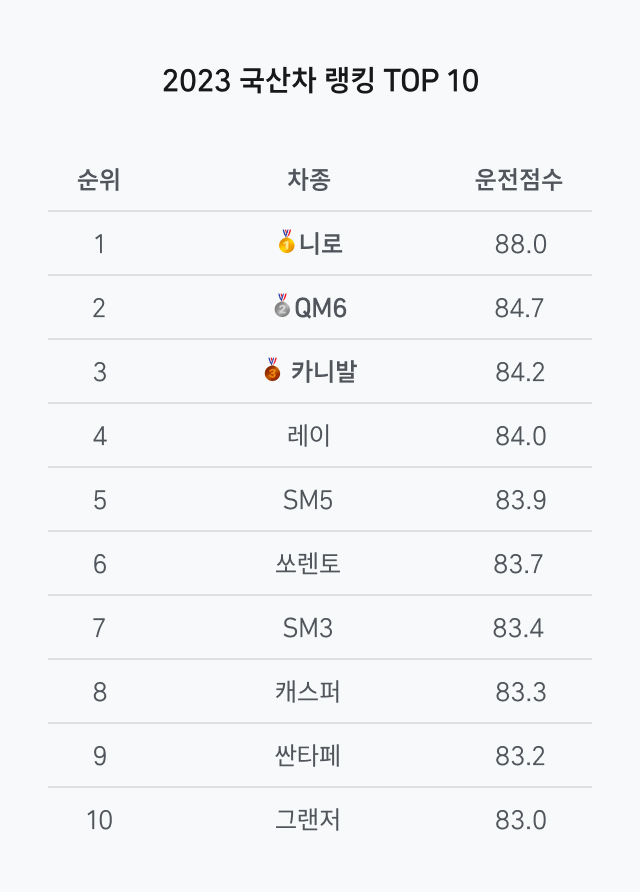
Task: Click the SM5 car name
Action: pyautogui.click(x=308, y=500)
